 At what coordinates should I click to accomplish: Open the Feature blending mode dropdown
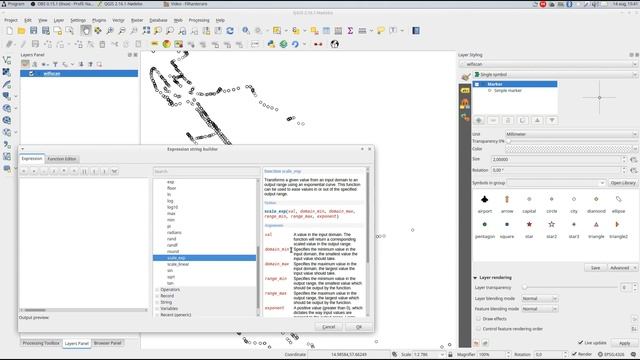pyautogui.click(x=539, y=309)
